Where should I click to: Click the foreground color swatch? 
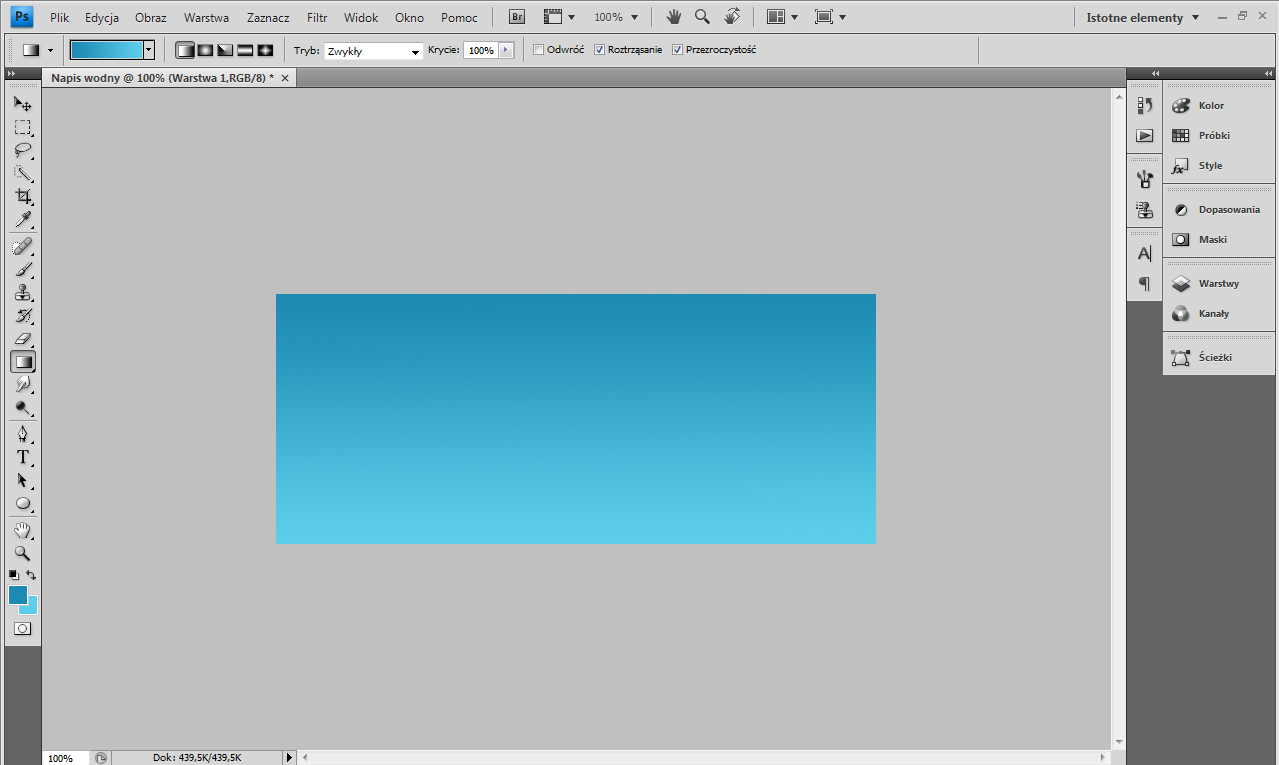click(x=17, y=594)
